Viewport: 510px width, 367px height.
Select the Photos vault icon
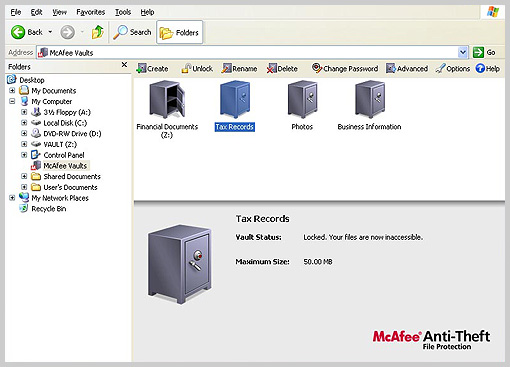click(x=302, y=99)
